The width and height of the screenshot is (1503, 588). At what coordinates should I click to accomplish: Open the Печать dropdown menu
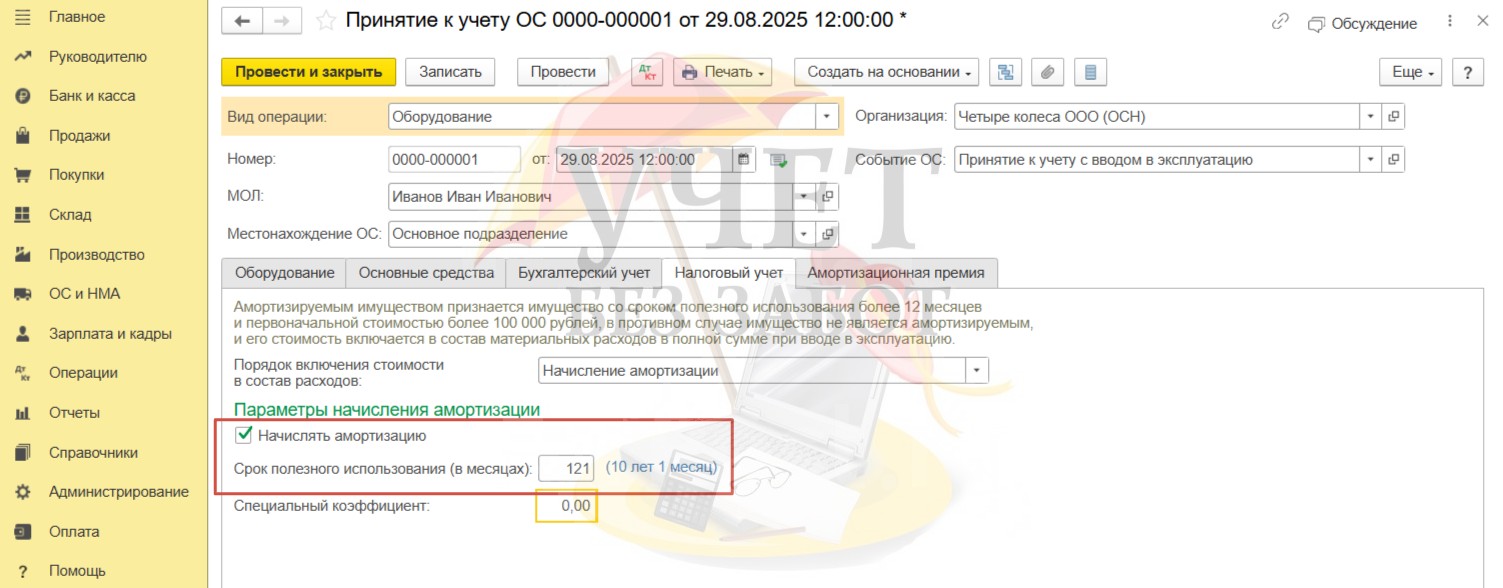pyautogui.click(x=722, y=72)
